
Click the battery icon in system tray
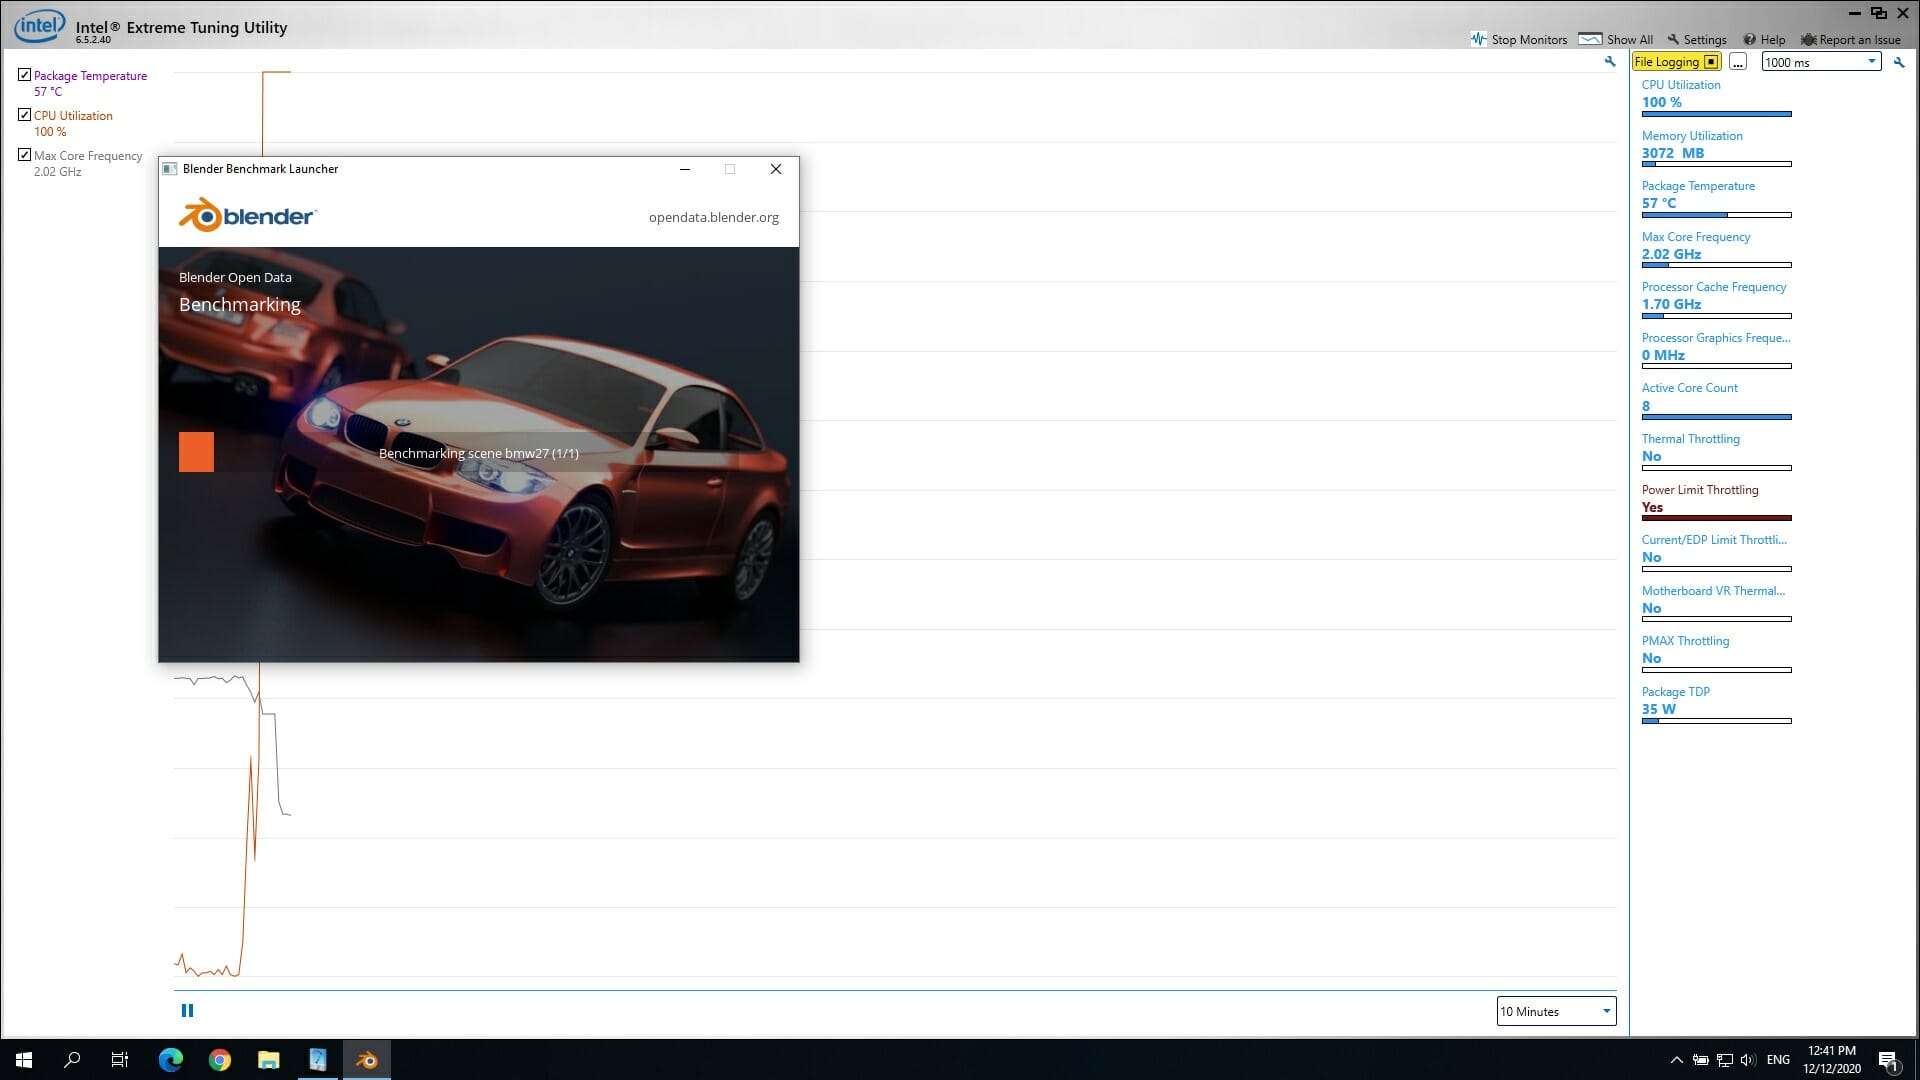click(1701, 1060)
